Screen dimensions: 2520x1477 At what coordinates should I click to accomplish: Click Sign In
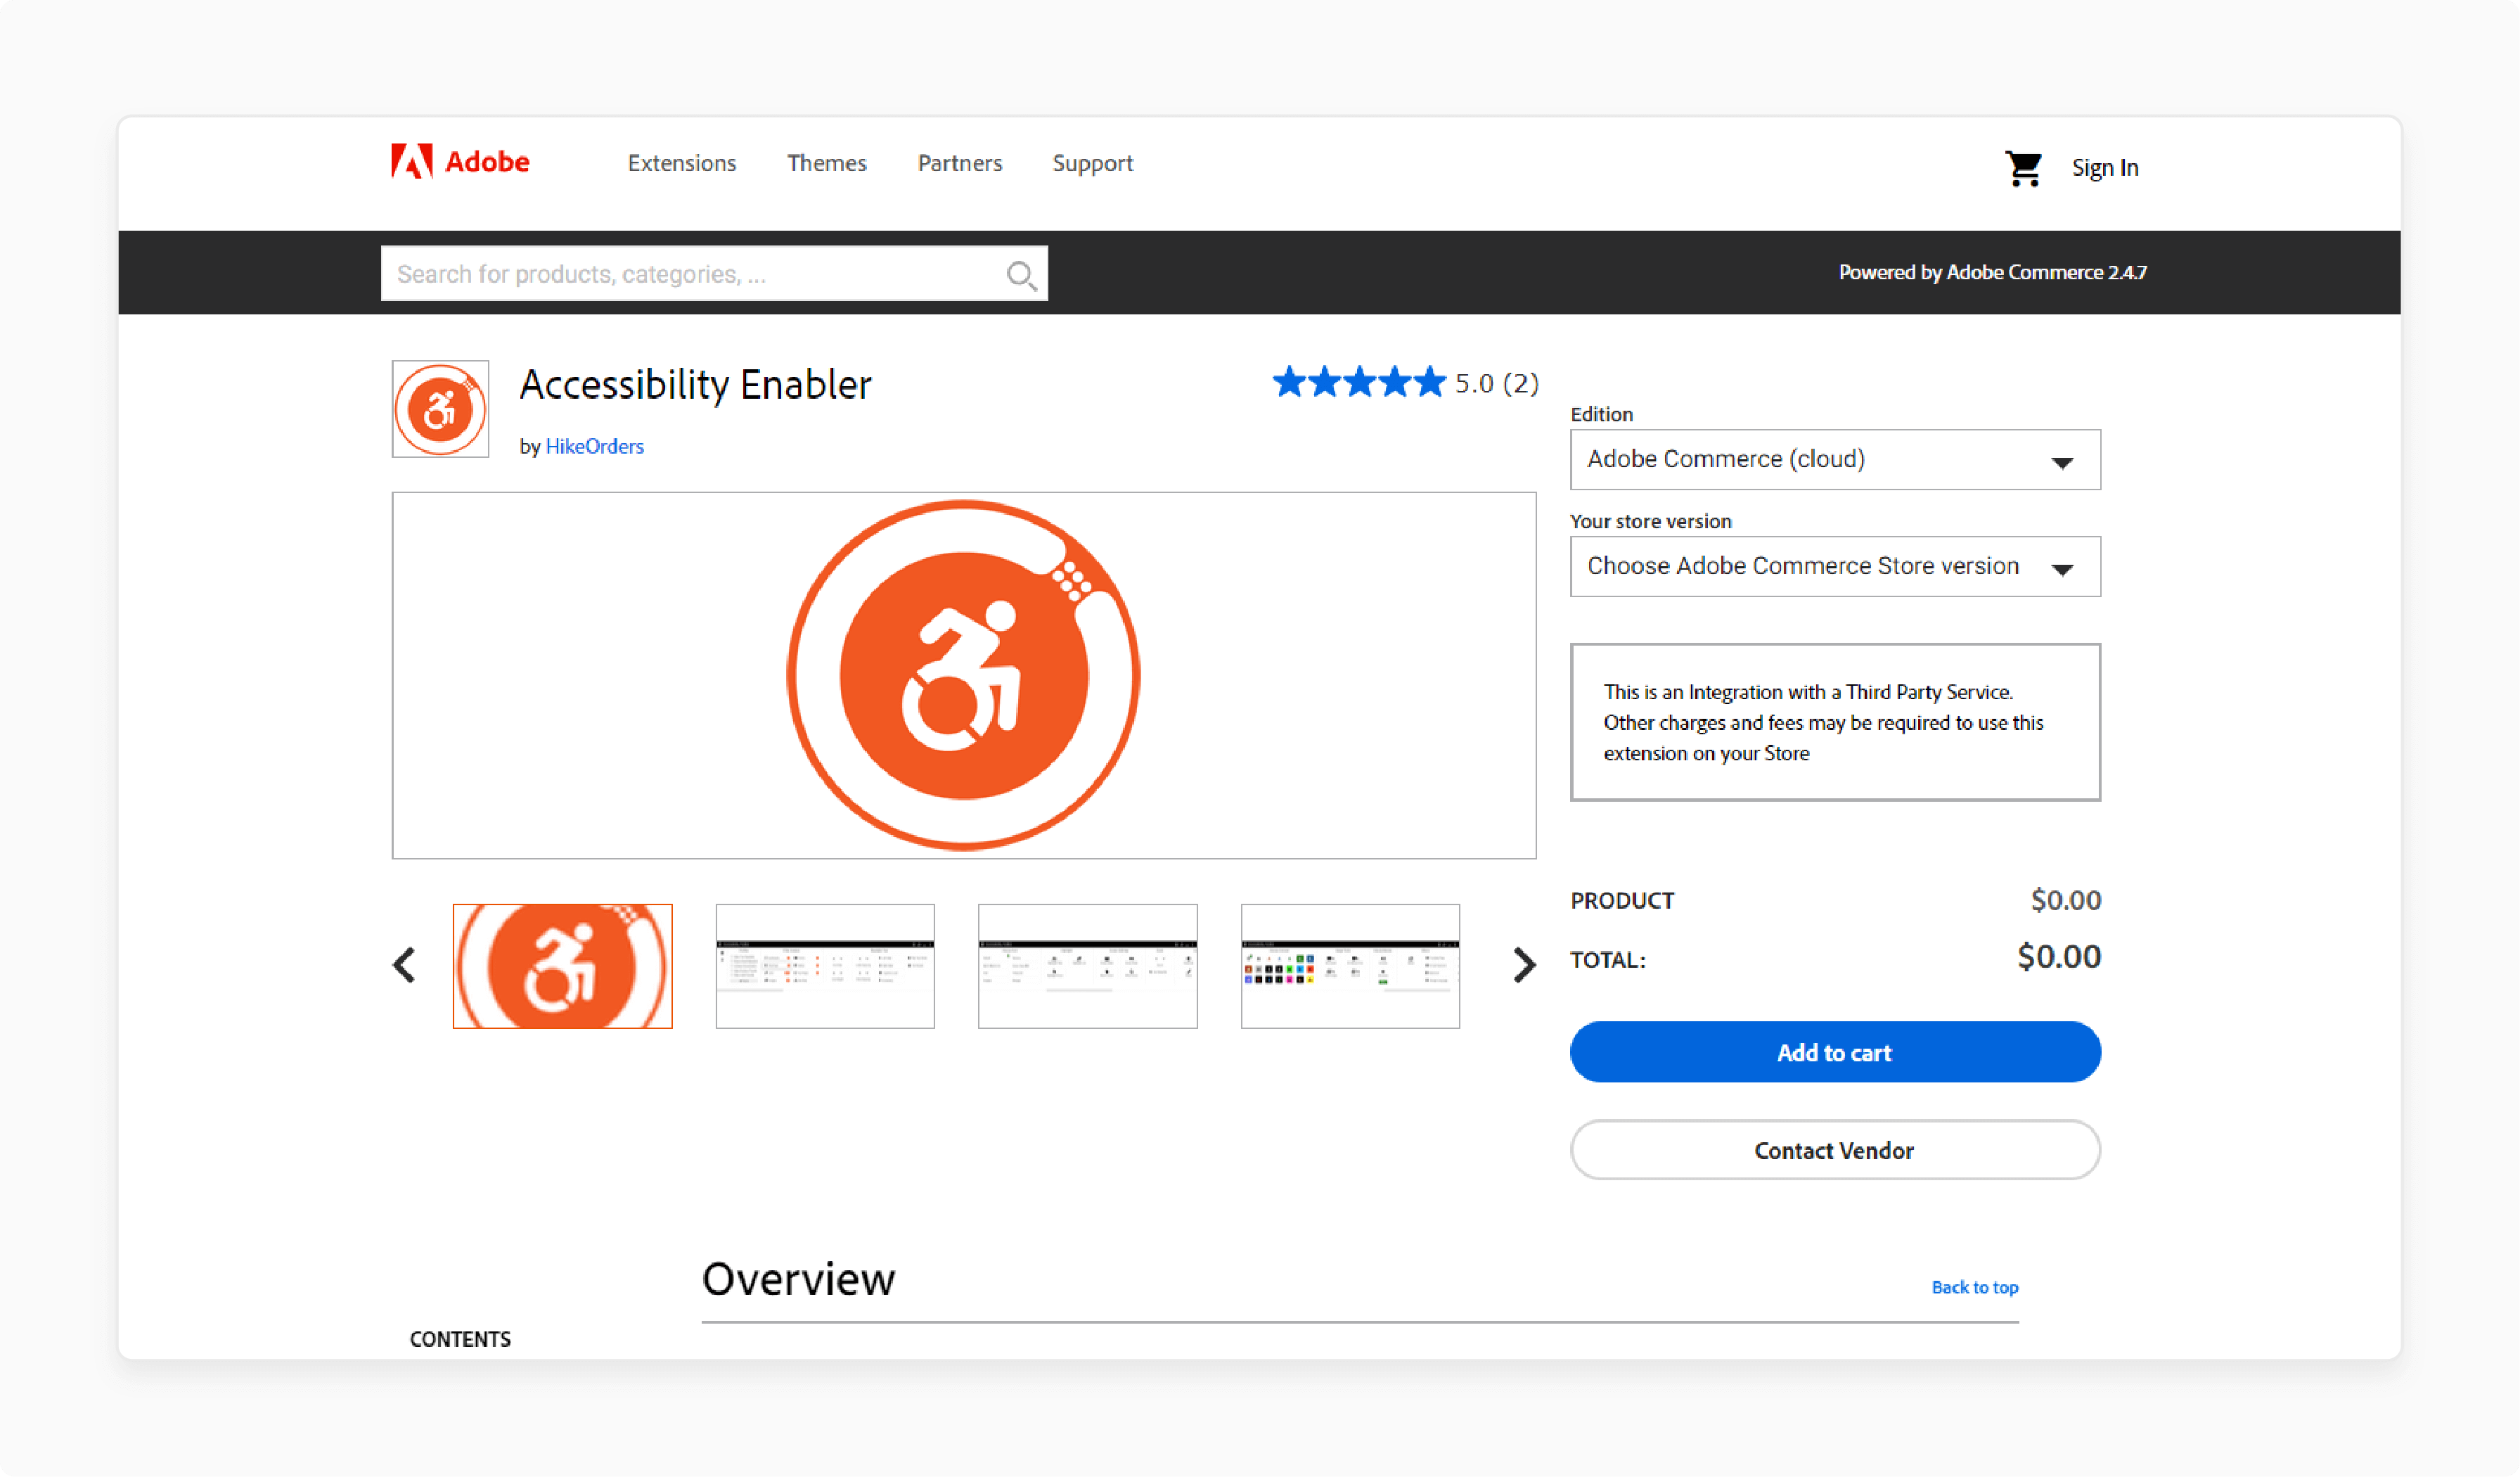coord(2104,168)
